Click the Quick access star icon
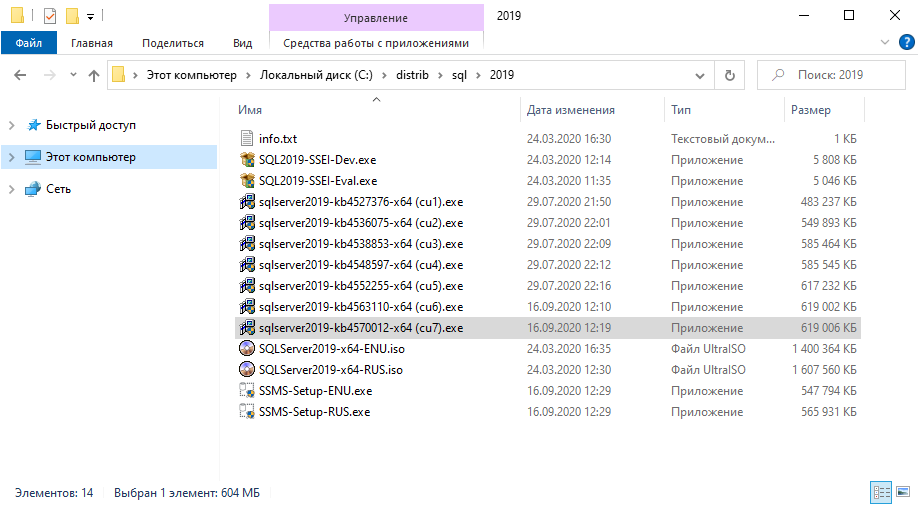Viewport: 919px width, 505px height. [34, 125]
